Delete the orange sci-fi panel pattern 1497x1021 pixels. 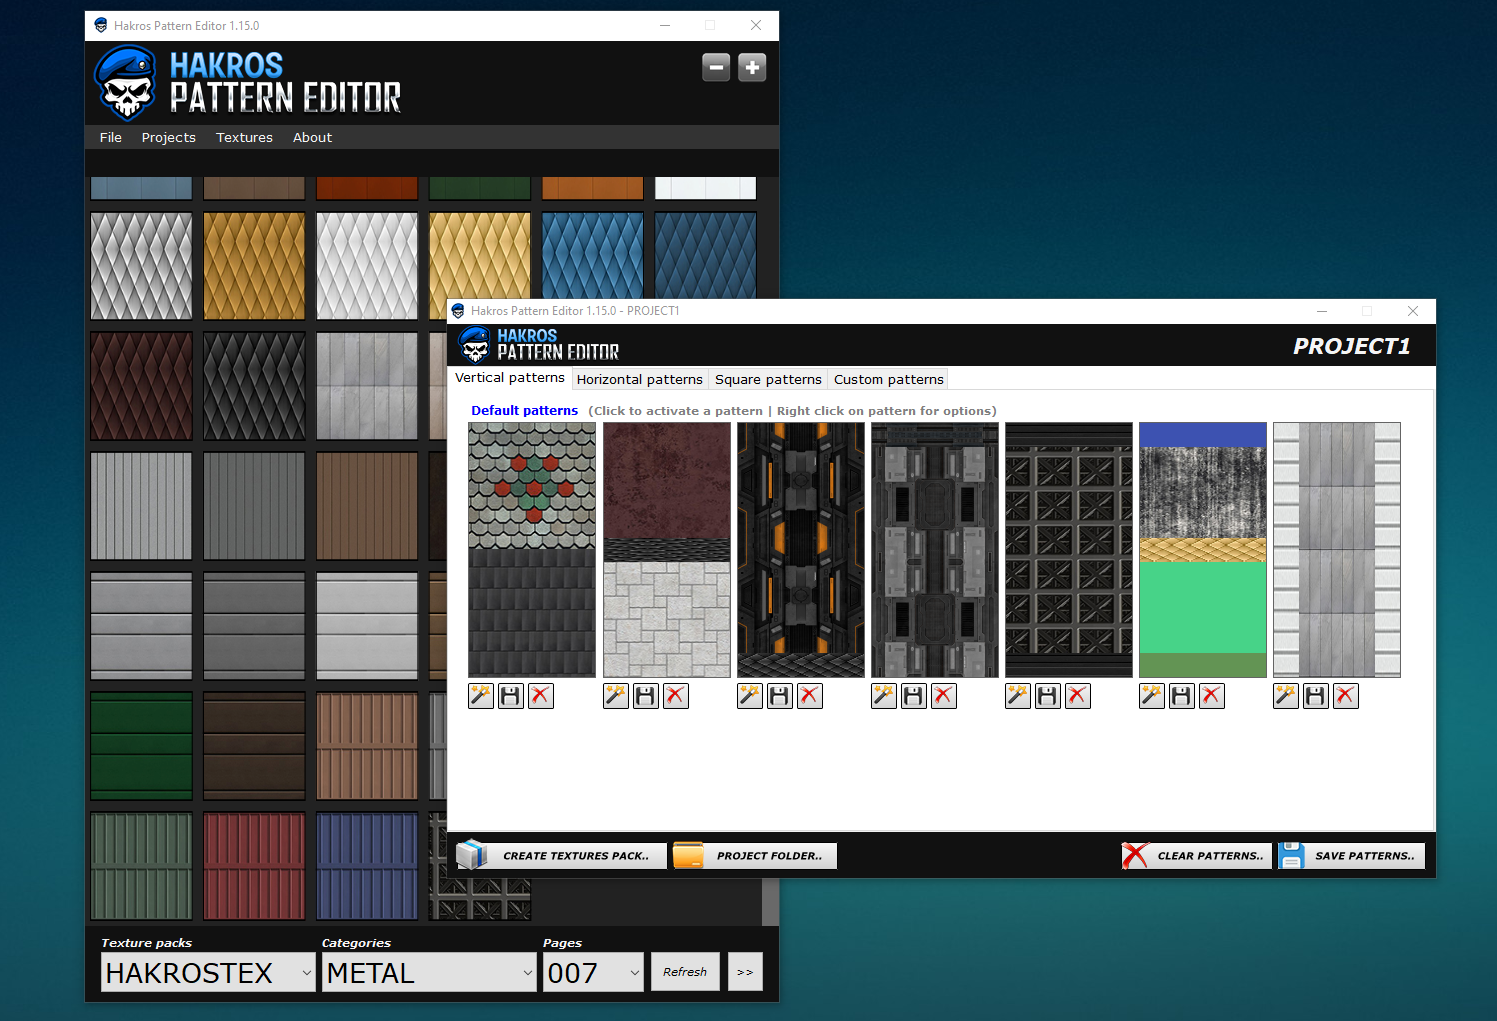810,696
